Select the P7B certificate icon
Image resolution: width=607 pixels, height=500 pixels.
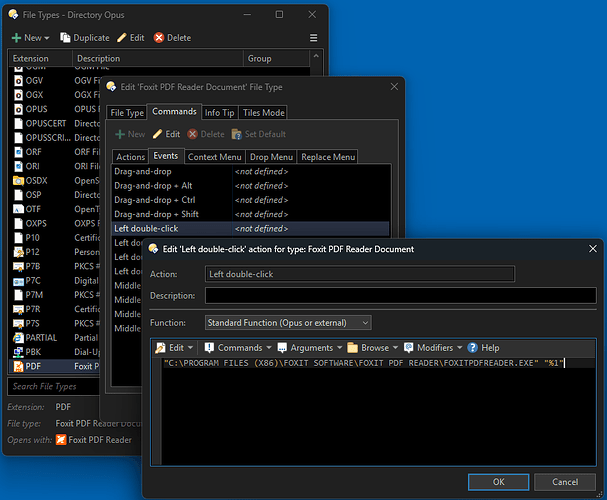coord(18,267)
